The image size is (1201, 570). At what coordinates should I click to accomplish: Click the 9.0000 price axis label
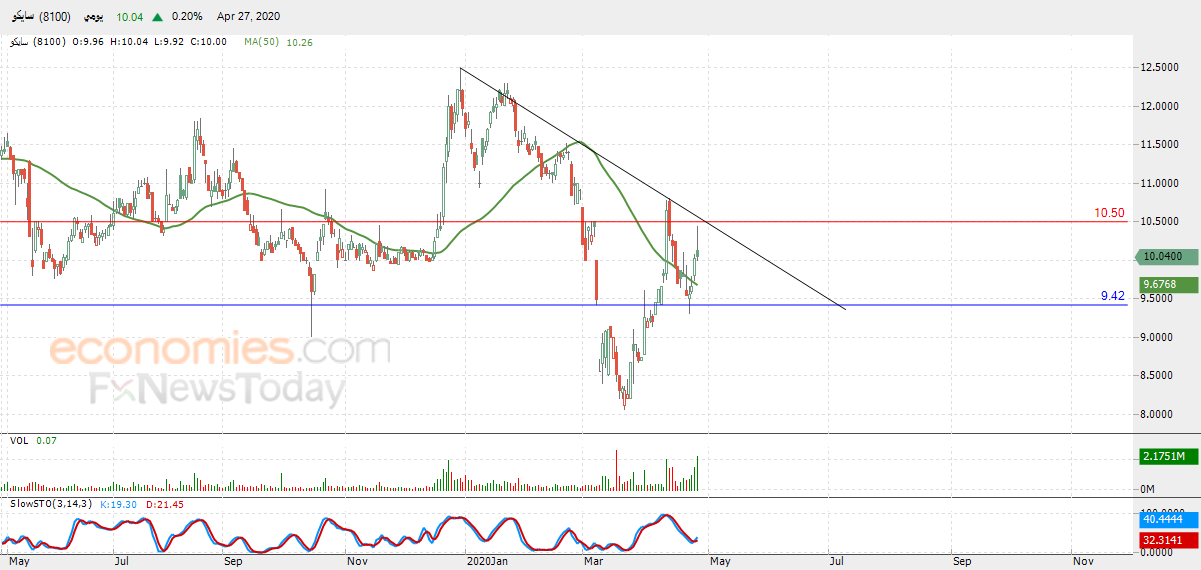click(x=1158, y=337)
